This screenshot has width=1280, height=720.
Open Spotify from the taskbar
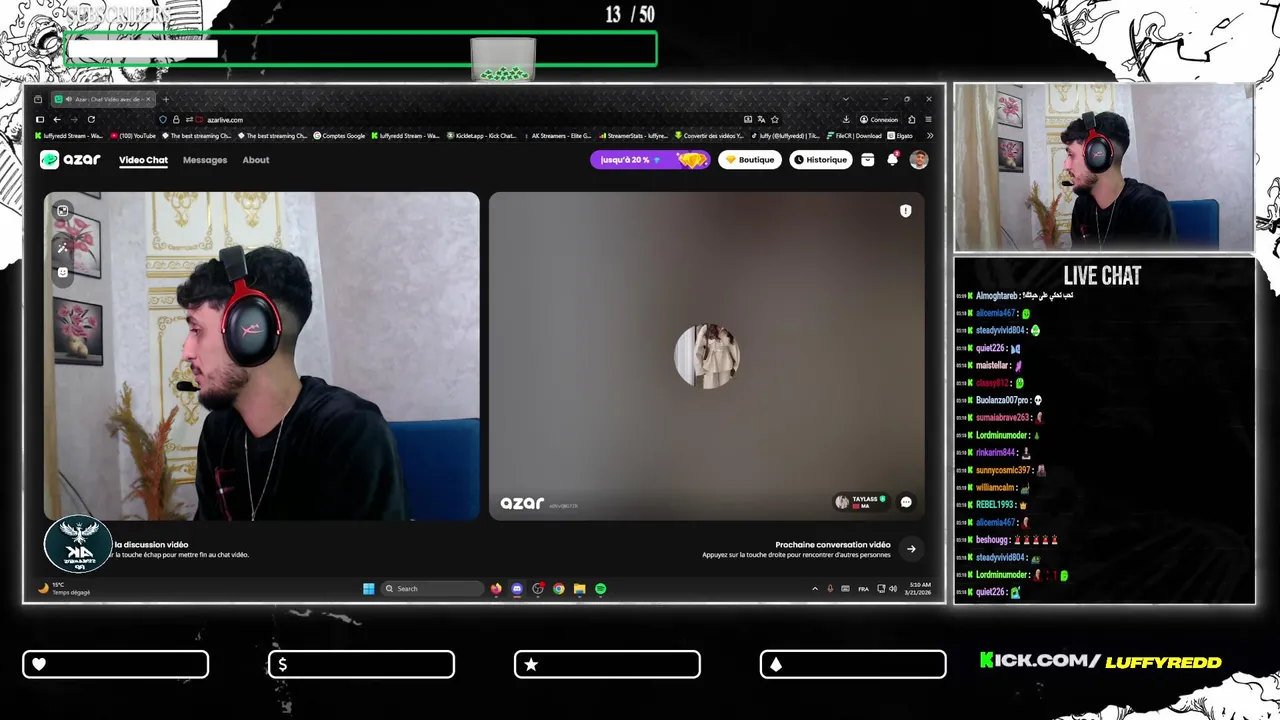tap(600, 589)
